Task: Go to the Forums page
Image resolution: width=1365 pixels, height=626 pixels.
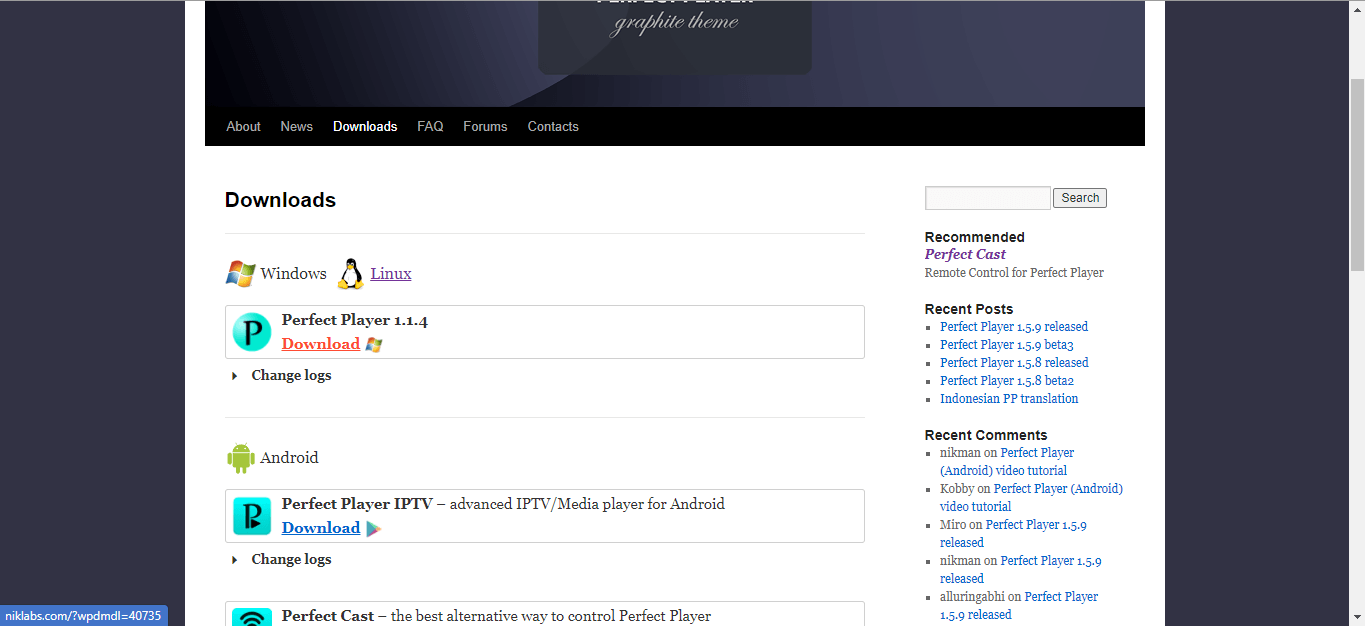Action: point(485,127)
